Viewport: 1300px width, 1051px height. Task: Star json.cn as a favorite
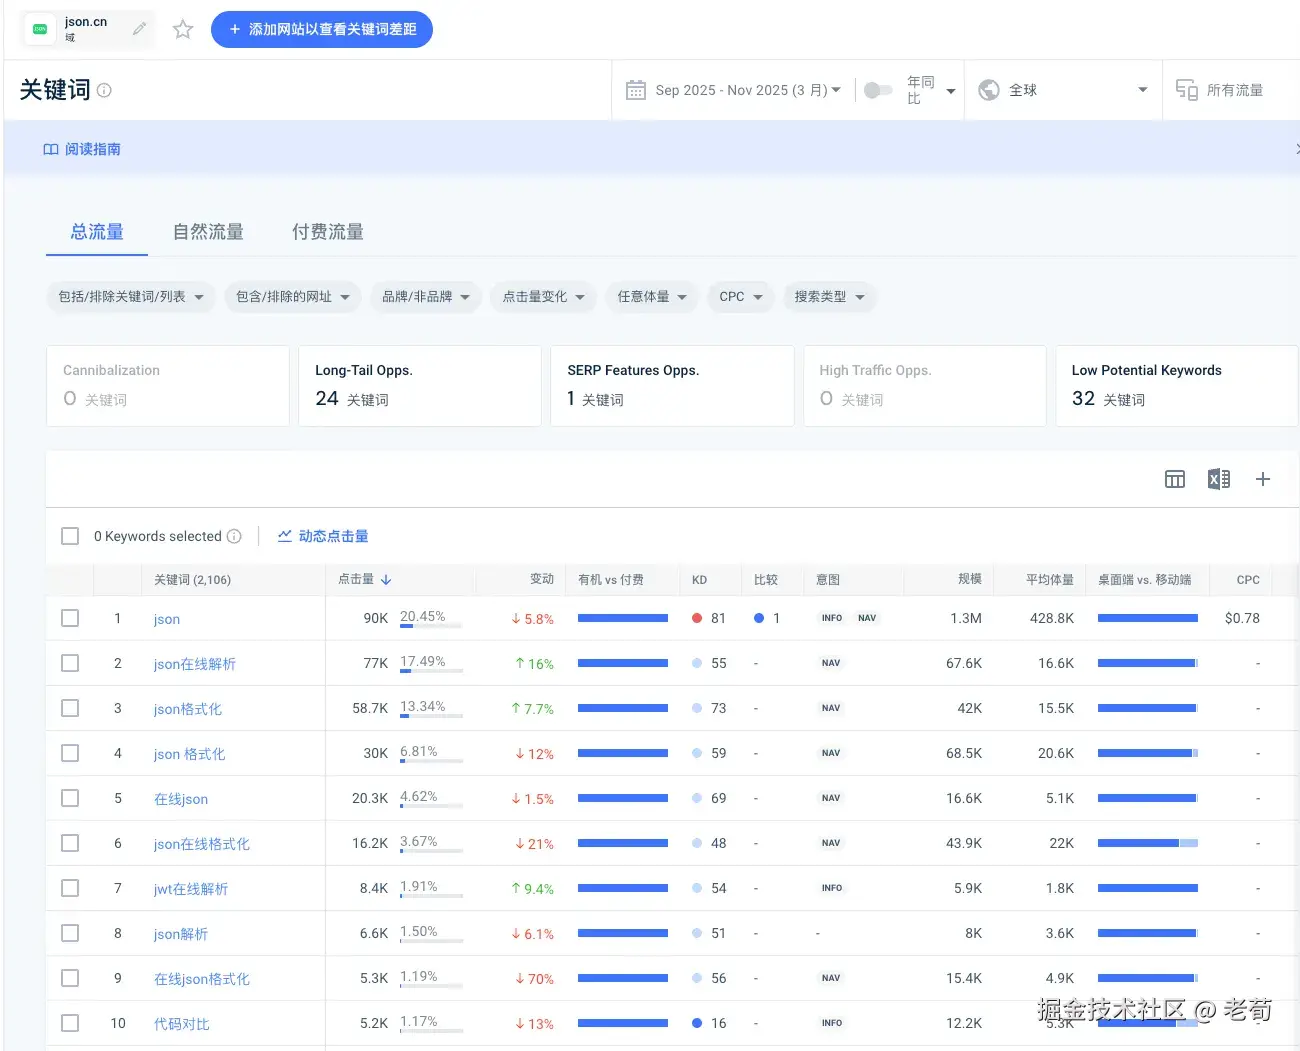point(183,30)
